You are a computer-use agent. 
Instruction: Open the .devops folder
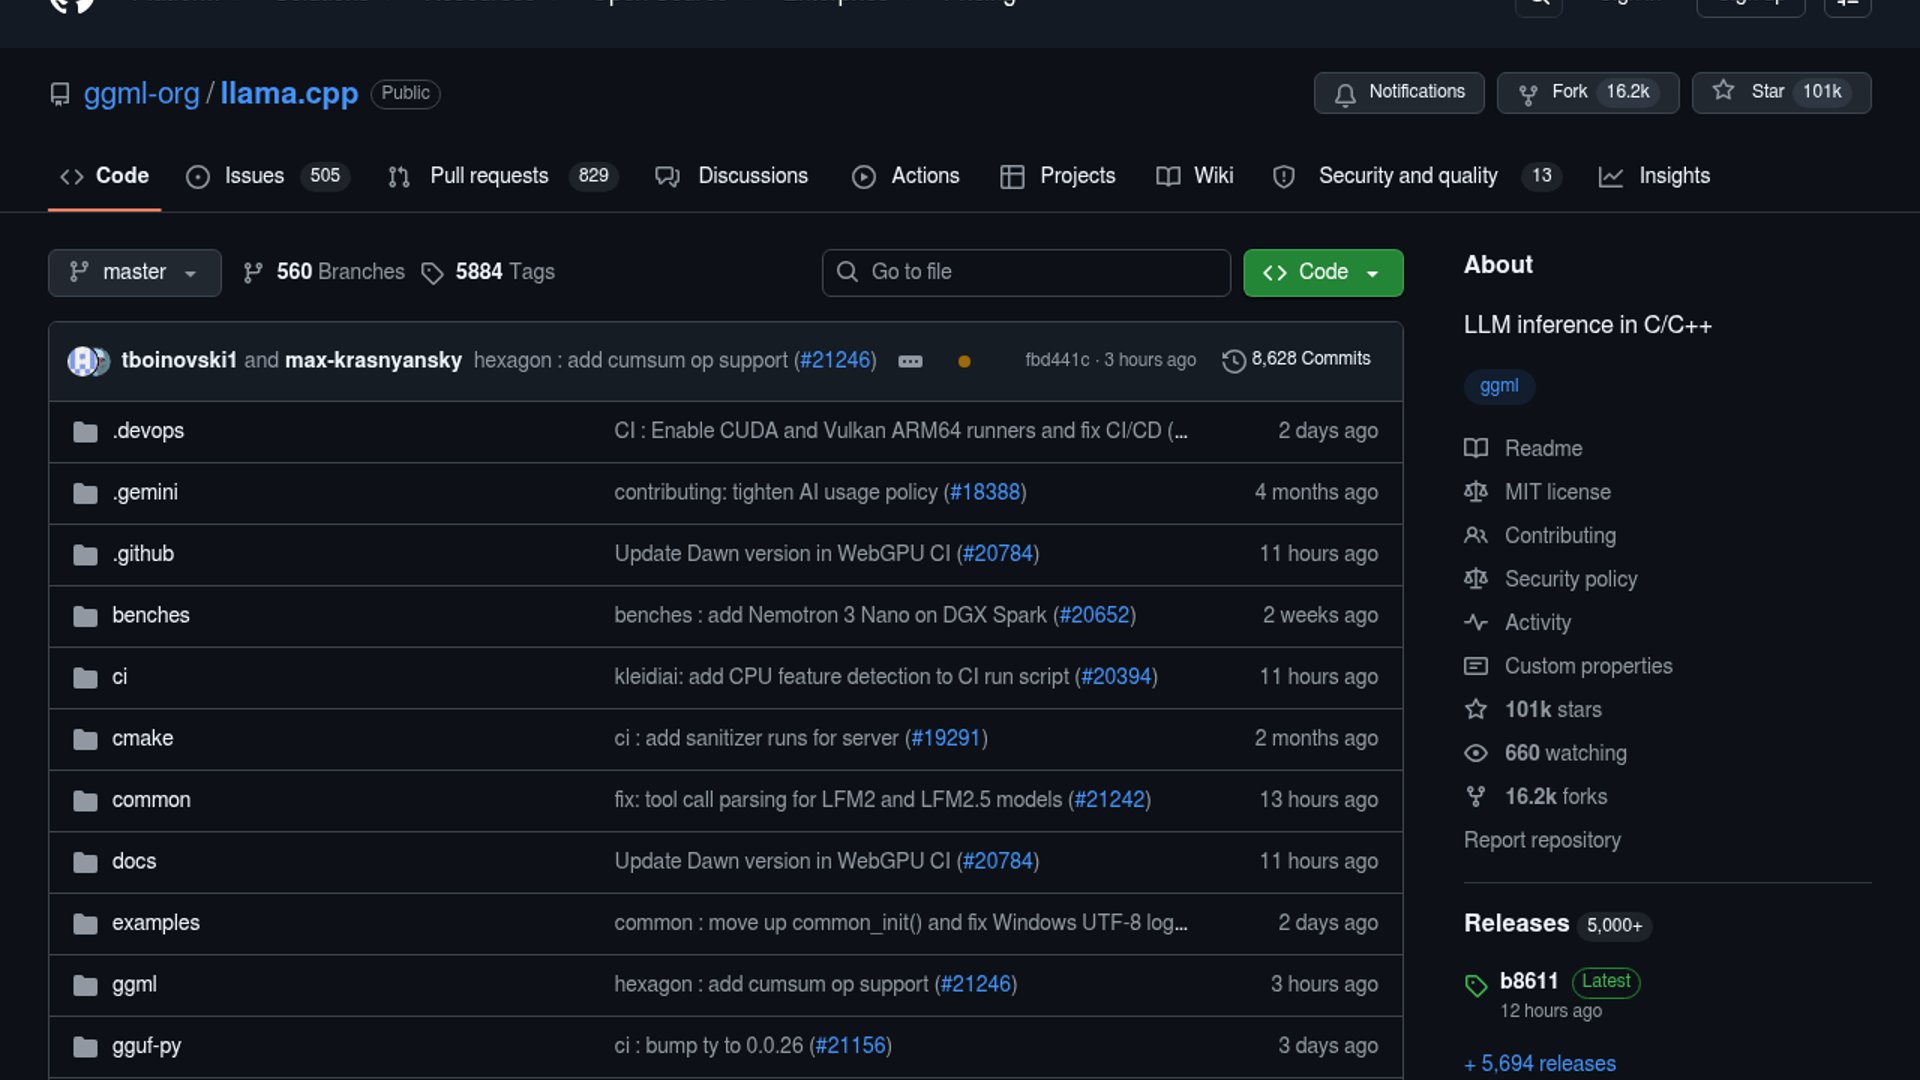point(148,431)
